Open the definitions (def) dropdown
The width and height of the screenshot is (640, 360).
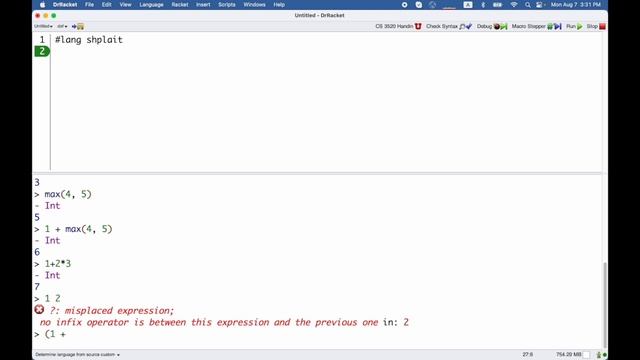[x=62, y=26]
